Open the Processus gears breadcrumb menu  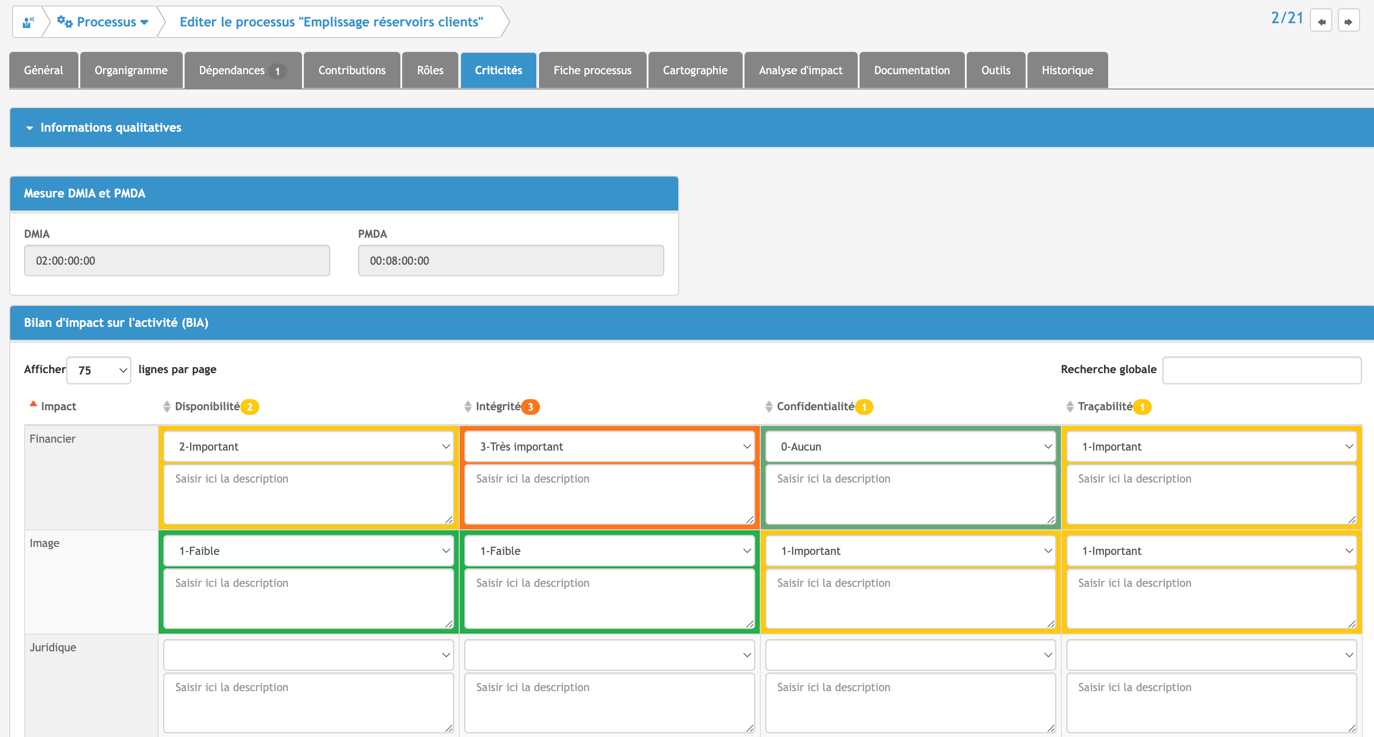click(x=103, y=21)
